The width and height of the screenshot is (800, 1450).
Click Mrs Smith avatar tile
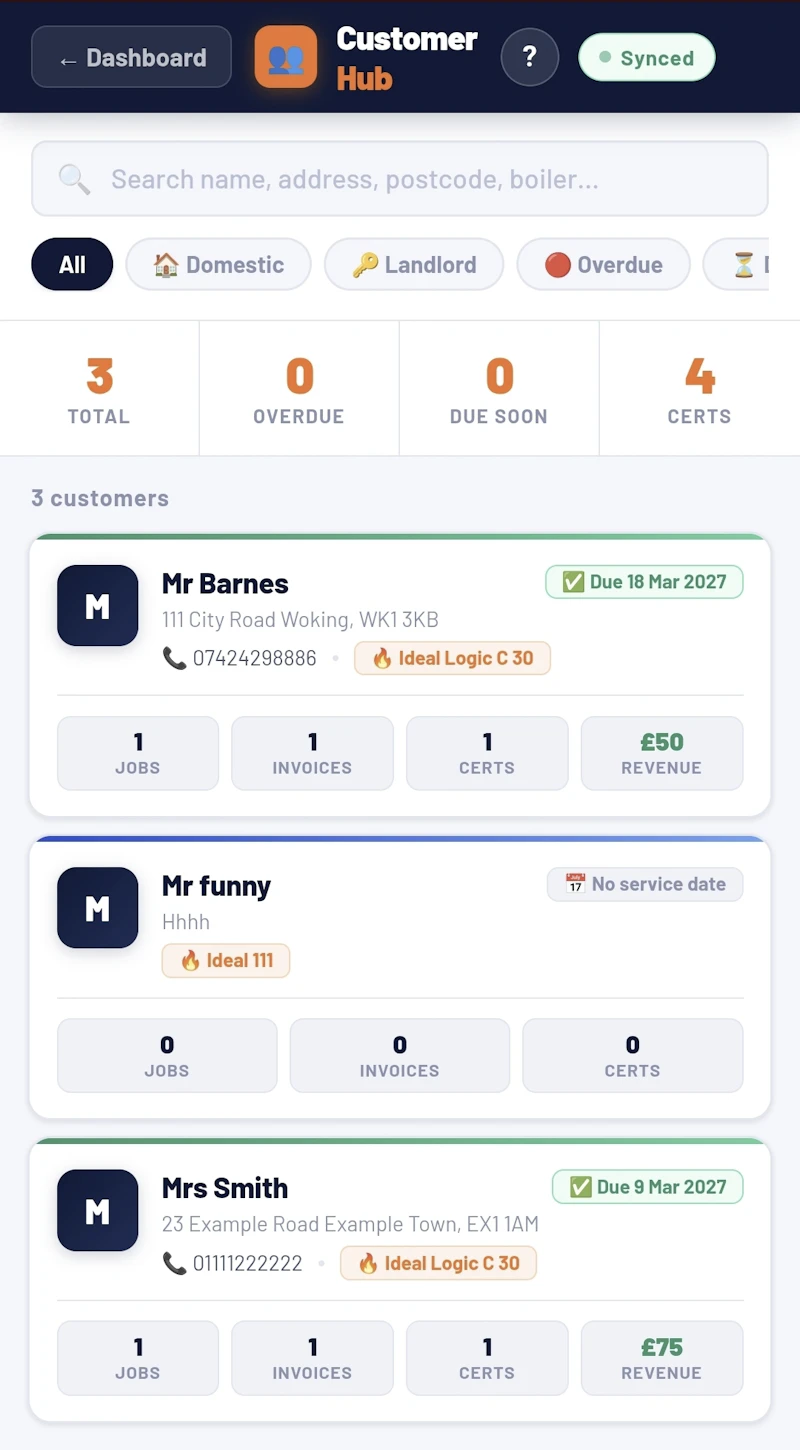coord(98,1210)
